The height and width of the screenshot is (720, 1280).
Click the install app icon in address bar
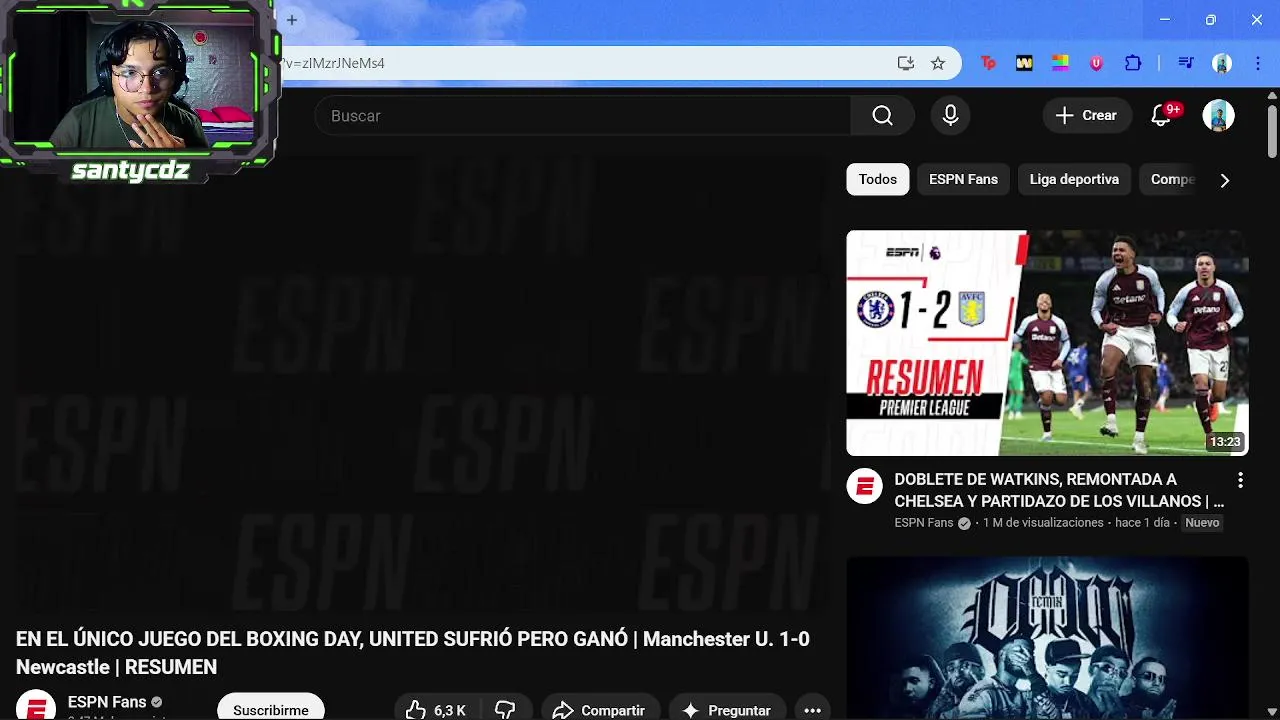(906, 63)
